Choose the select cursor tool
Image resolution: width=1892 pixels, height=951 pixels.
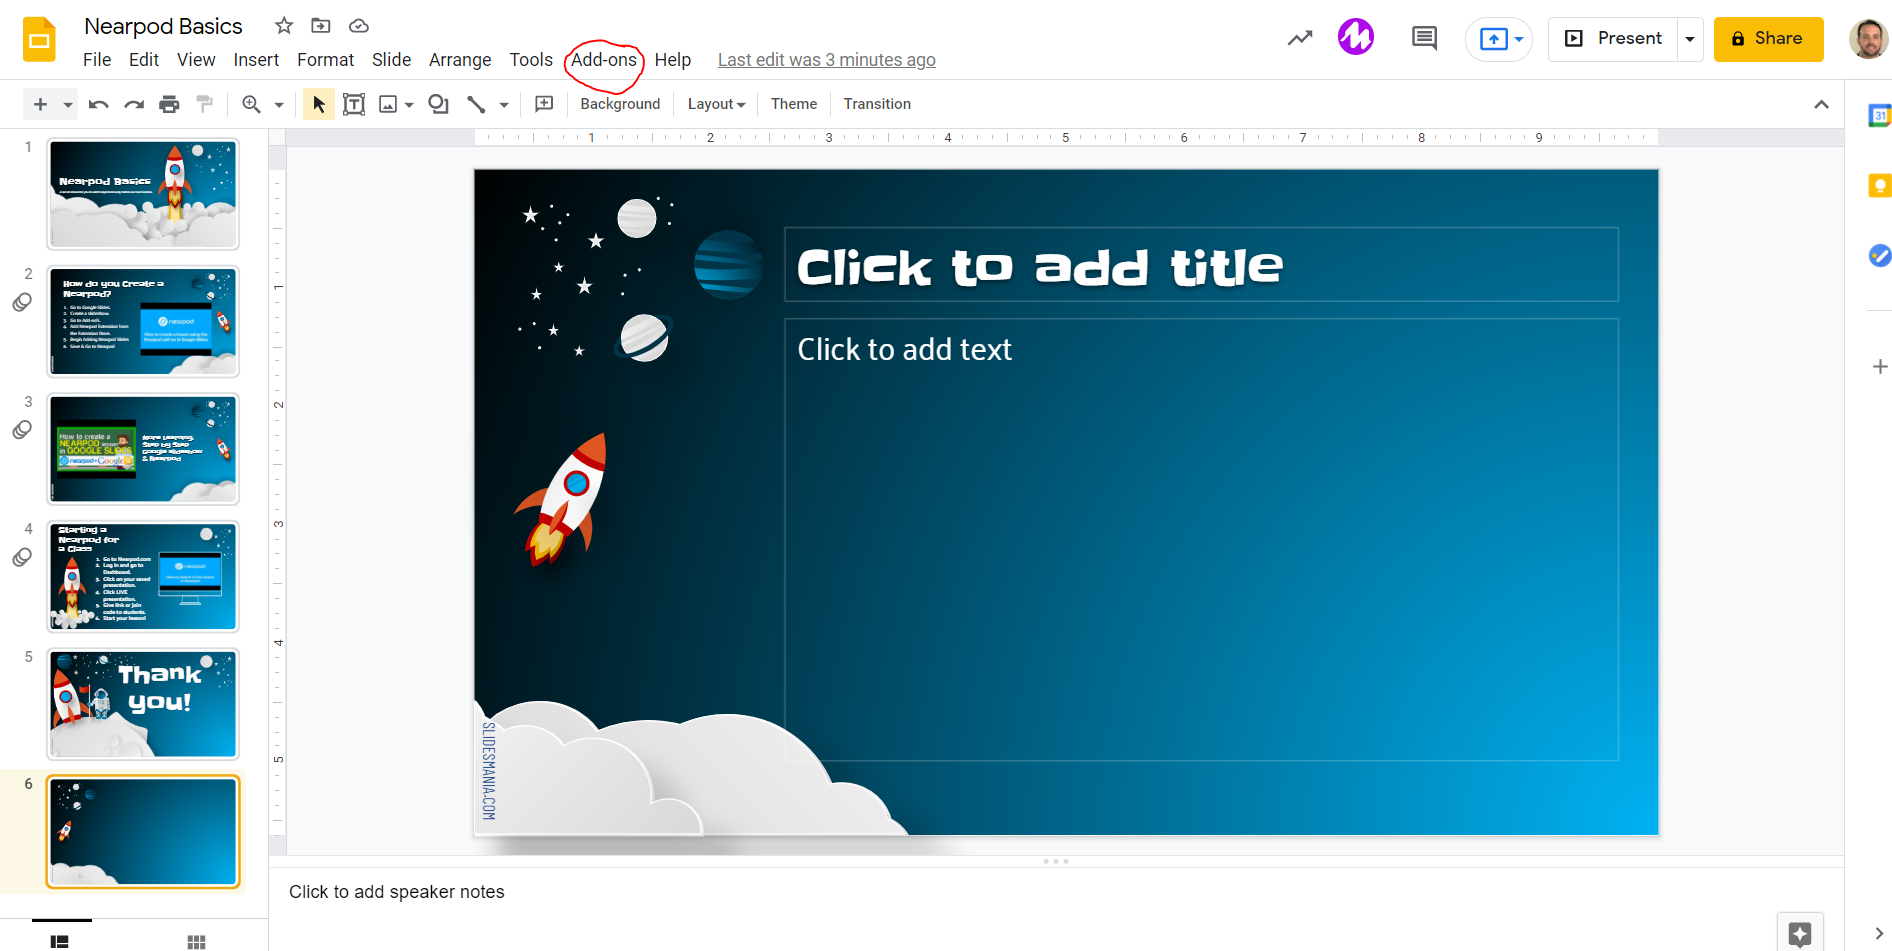point(319,104)
